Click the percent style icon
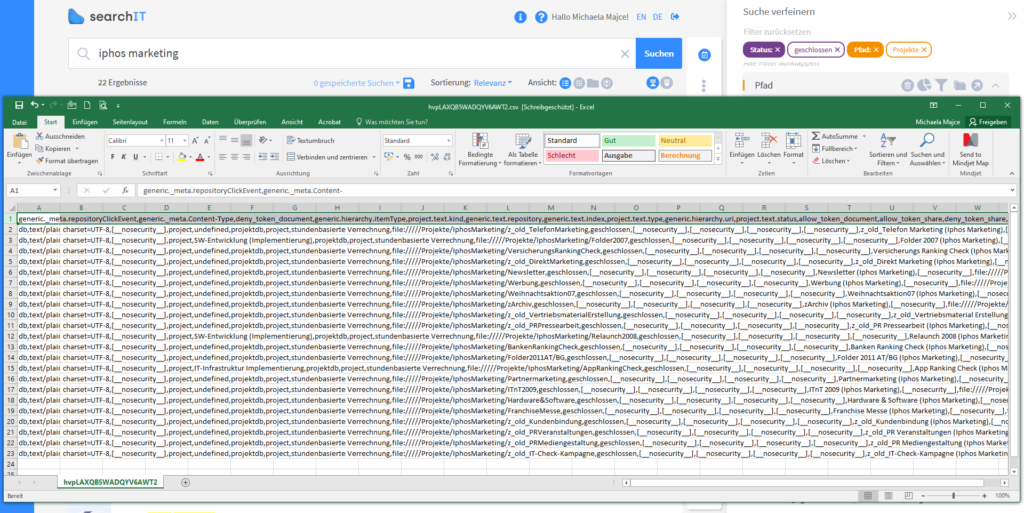This screenshot has height=513, width=1024. point(407,157)
